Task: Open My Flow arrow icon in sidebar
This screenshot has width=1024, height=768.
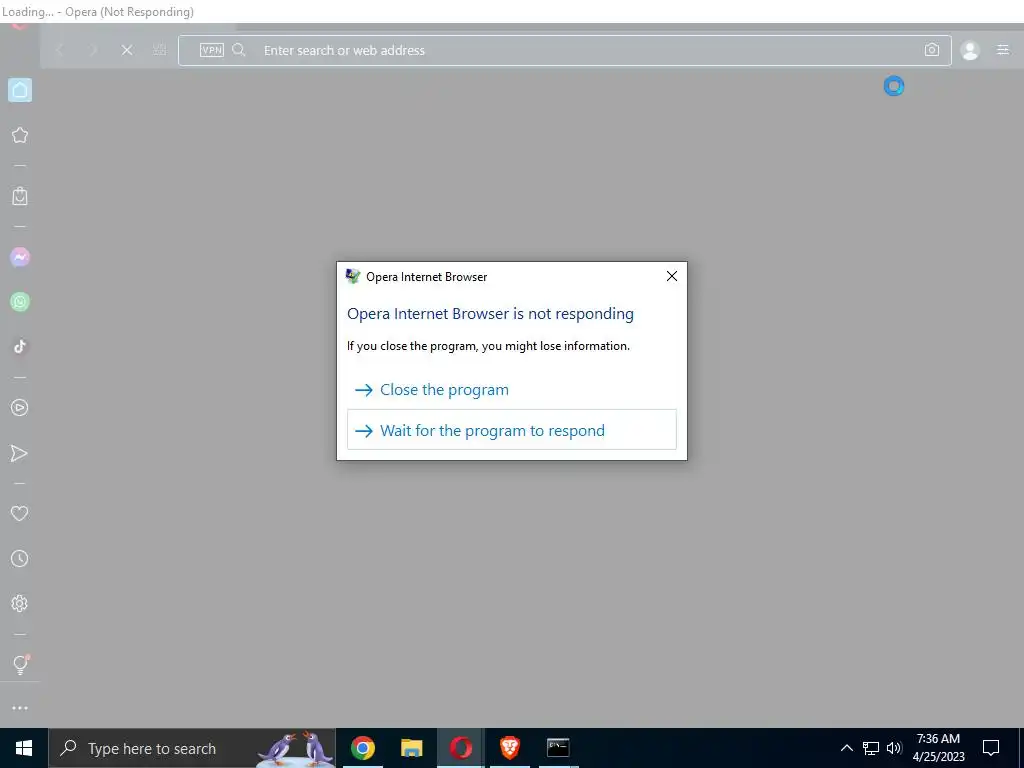Action: pos(20,453)
